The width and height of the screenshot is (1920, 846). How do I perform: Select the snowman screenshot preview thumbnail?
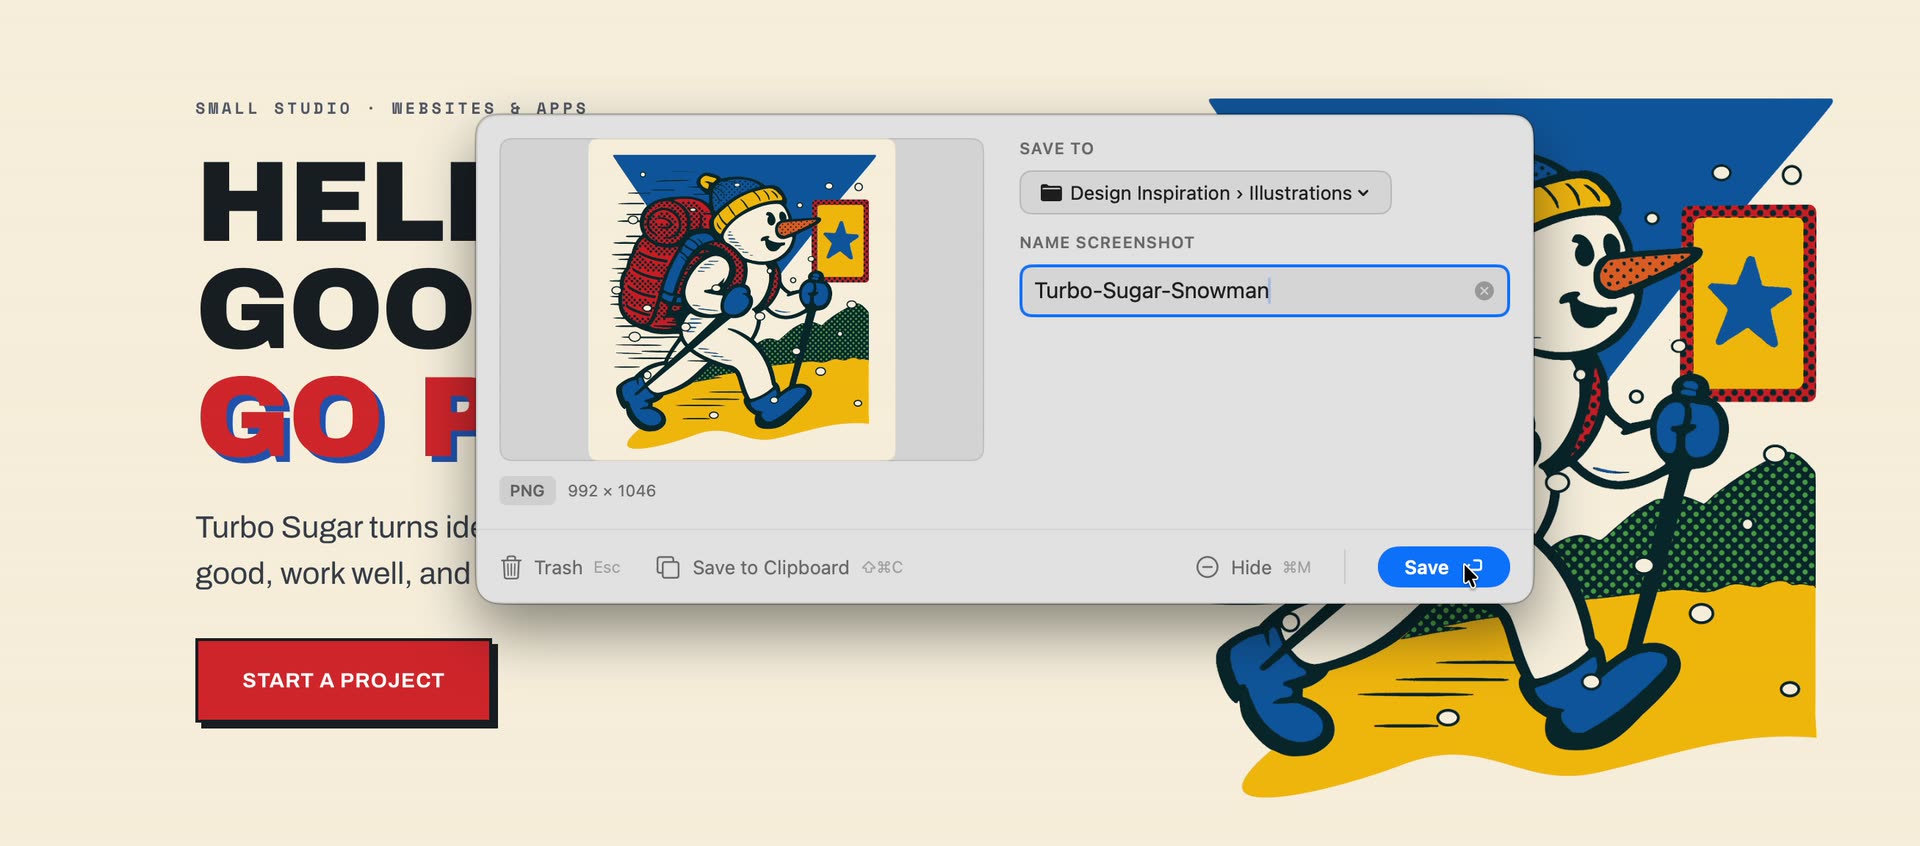click(742, 299)
